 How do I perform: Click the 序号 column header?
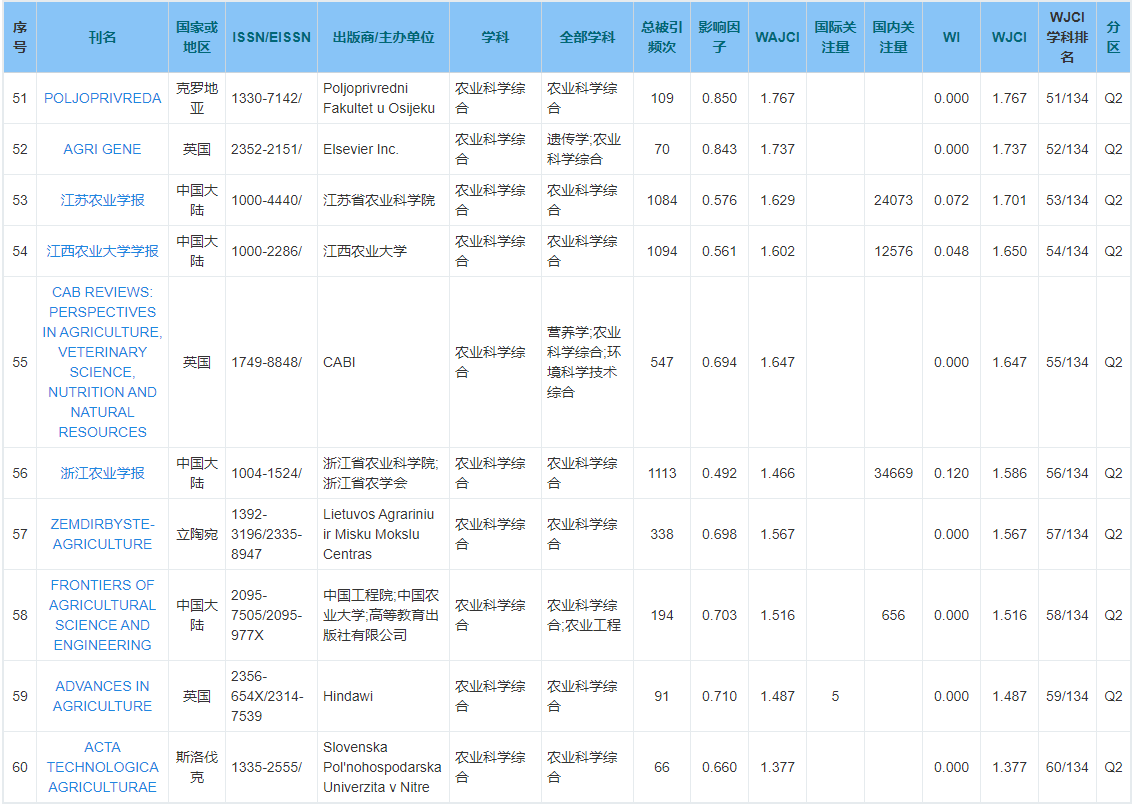pos(20,37)
